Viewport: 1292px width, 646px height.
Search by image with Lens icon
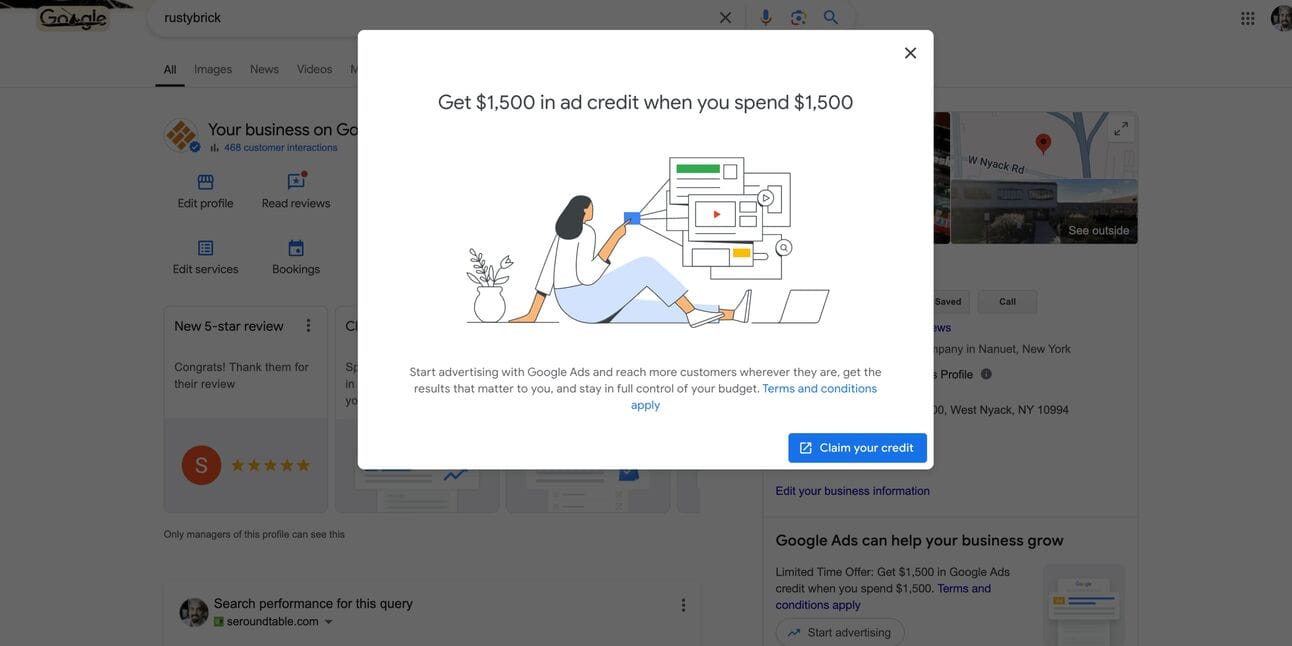coord(798,18)
